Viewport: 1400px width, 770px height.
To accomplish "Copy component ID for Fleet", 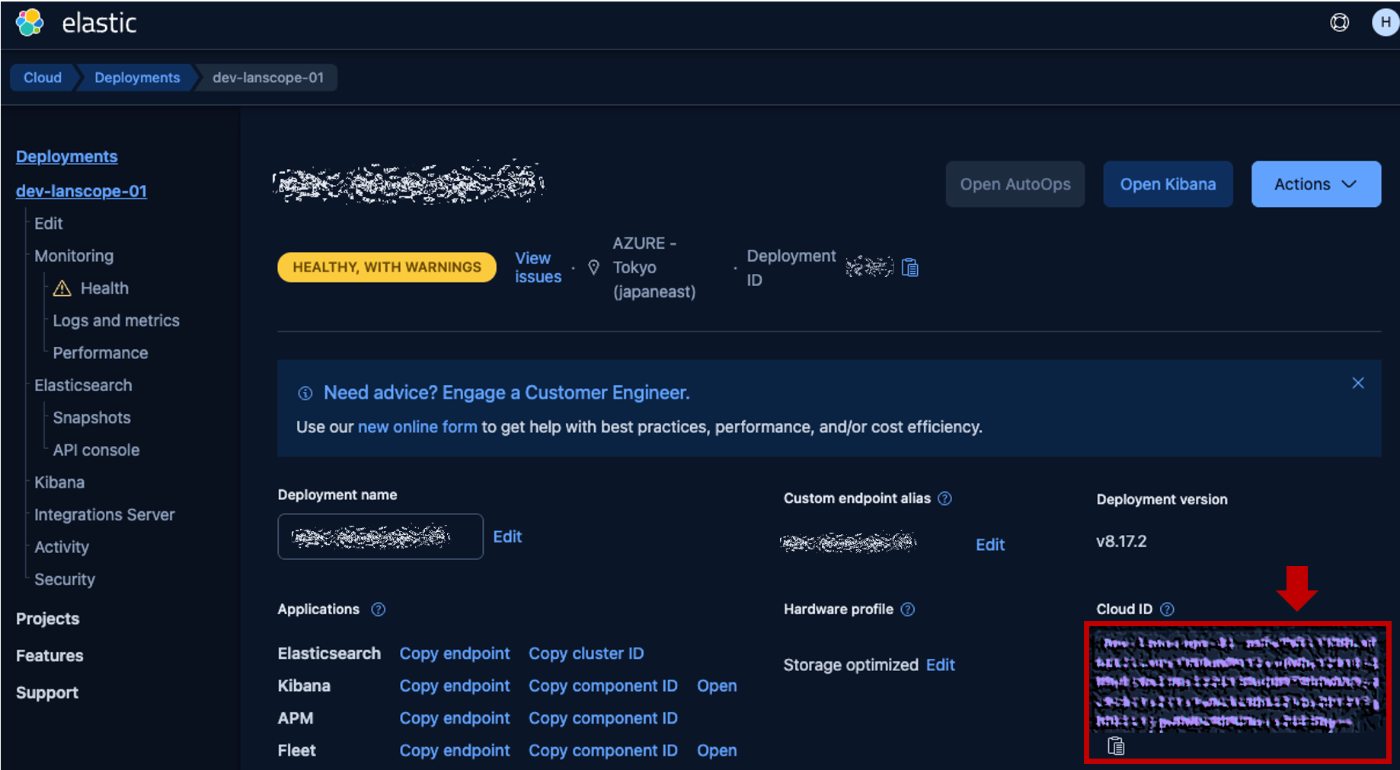I will point(603,750).
